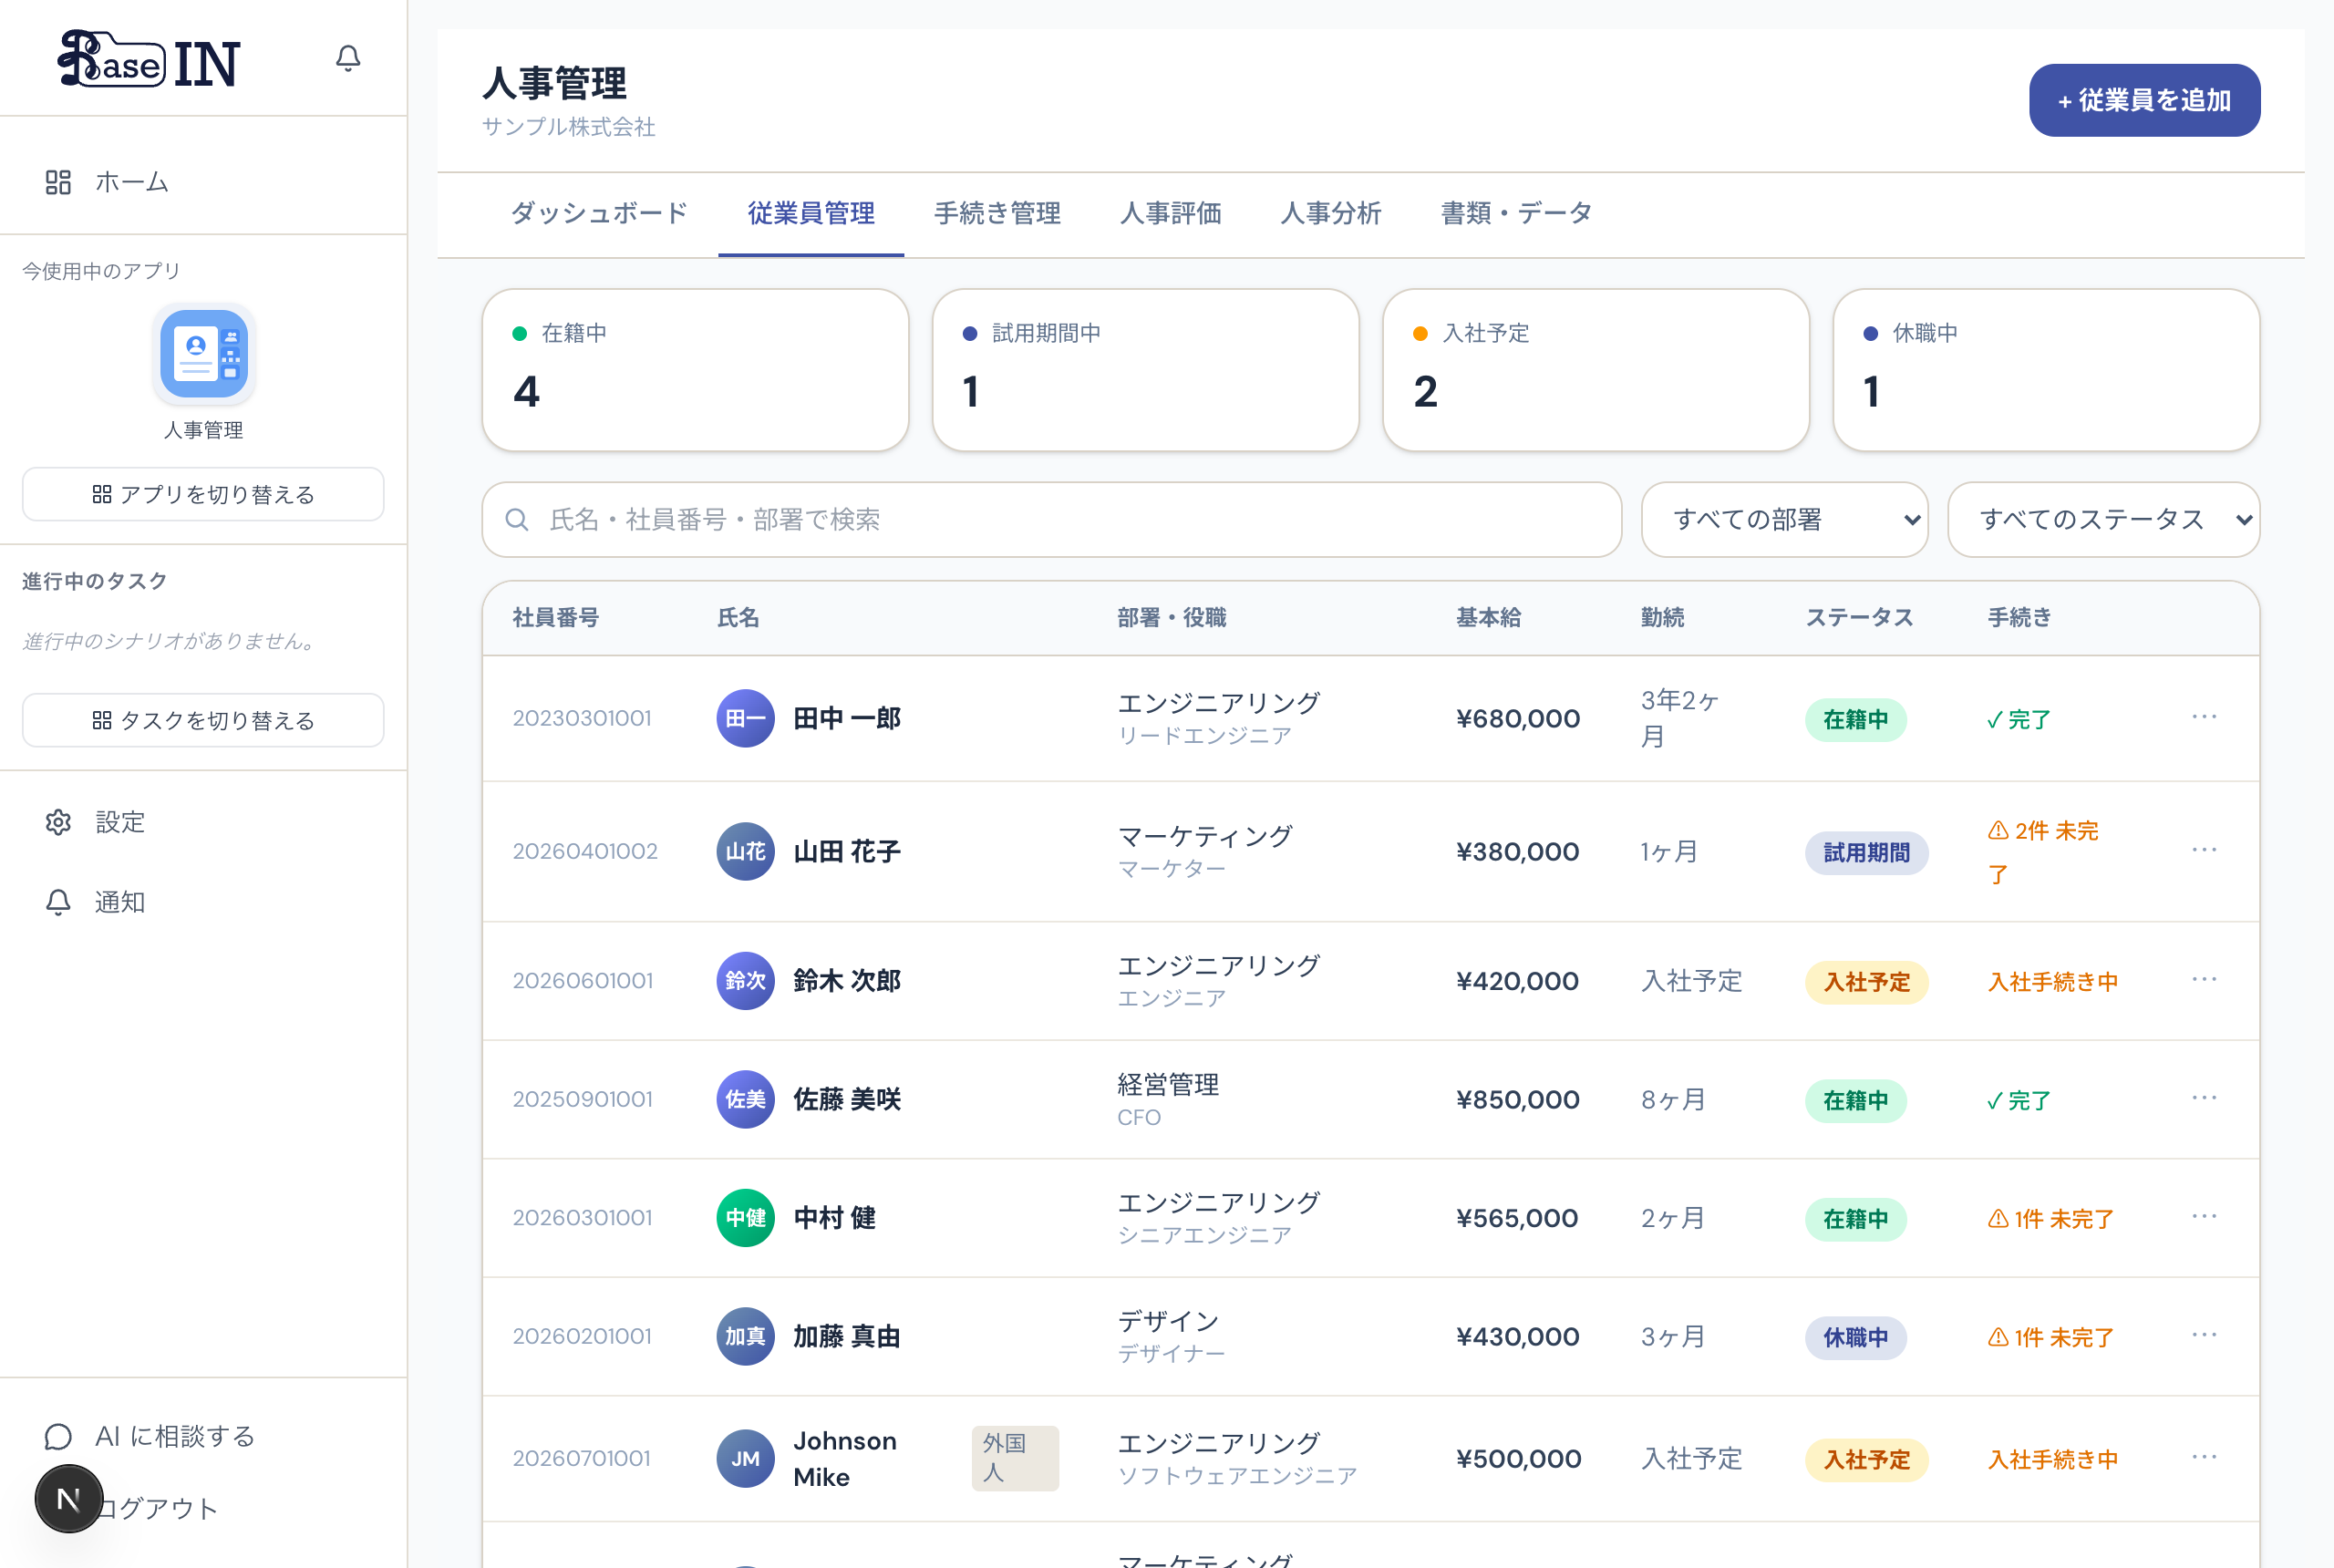This screenshot has height=1568, width=2334.
Task: Click the employee name 田中 一郎
Action: click(x=846, y=718)
